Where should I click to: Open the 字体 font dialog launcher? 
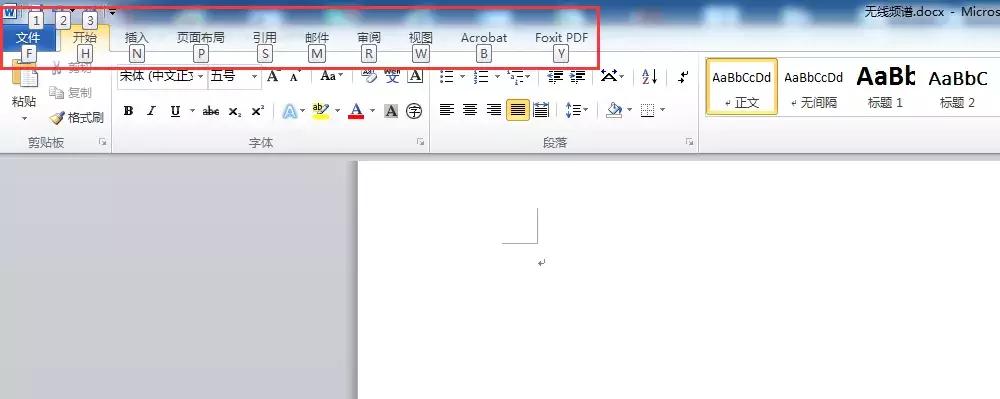coord(420,143)
